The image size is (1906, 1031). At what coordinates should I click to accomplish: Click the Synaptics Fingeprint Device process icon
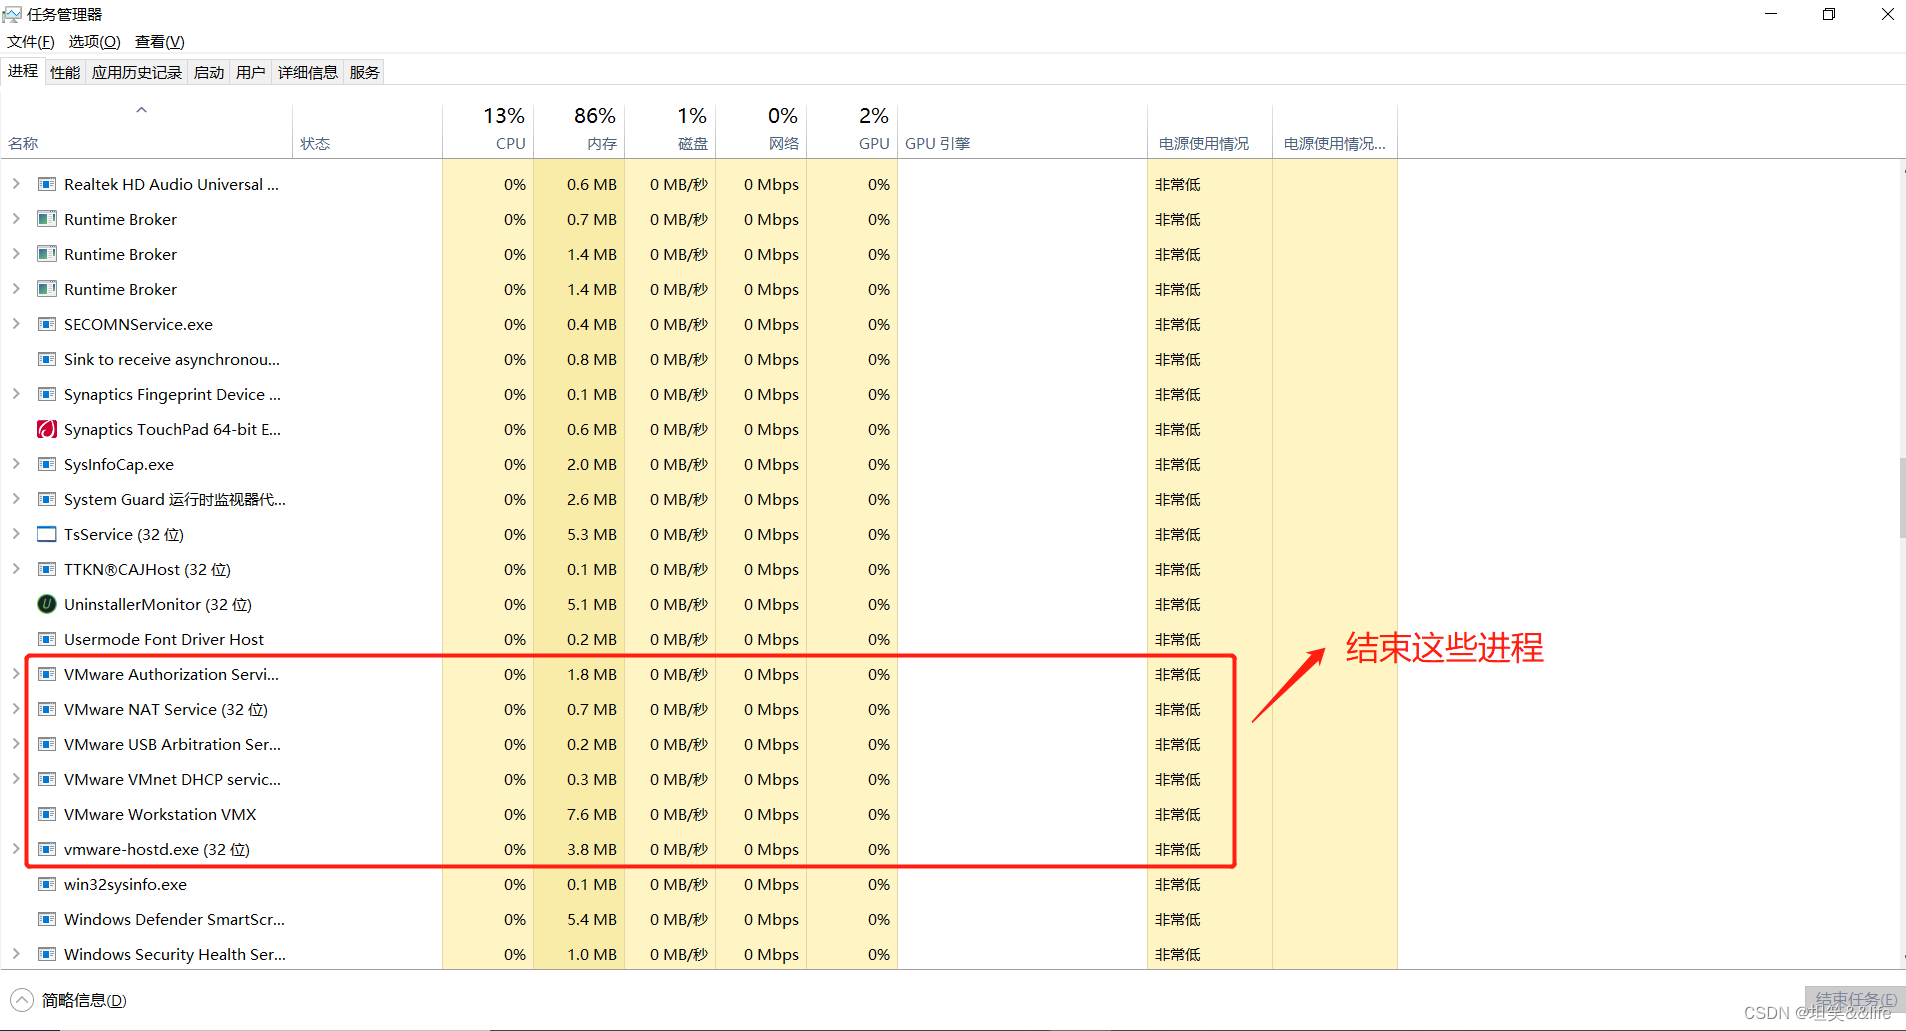tap(46, 394)
